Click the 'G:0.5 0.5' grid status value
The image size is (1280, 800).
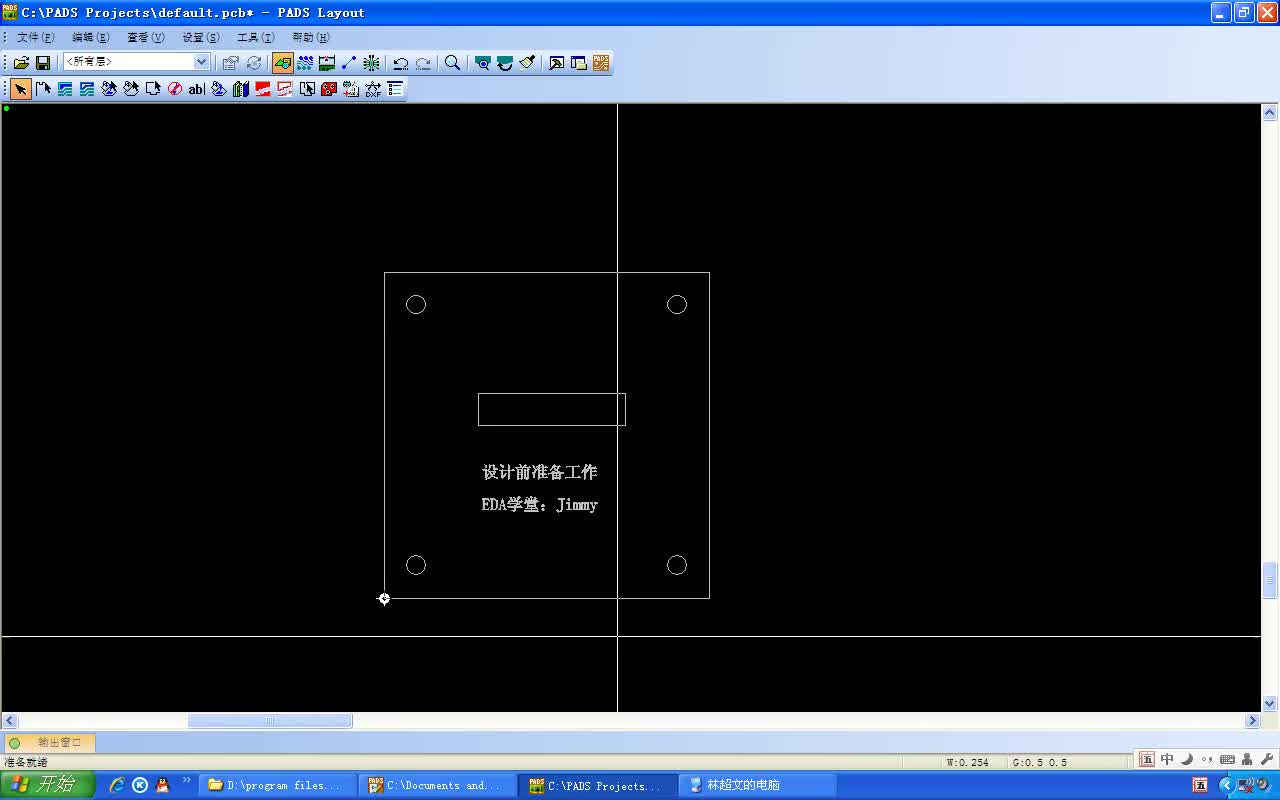1040,762
